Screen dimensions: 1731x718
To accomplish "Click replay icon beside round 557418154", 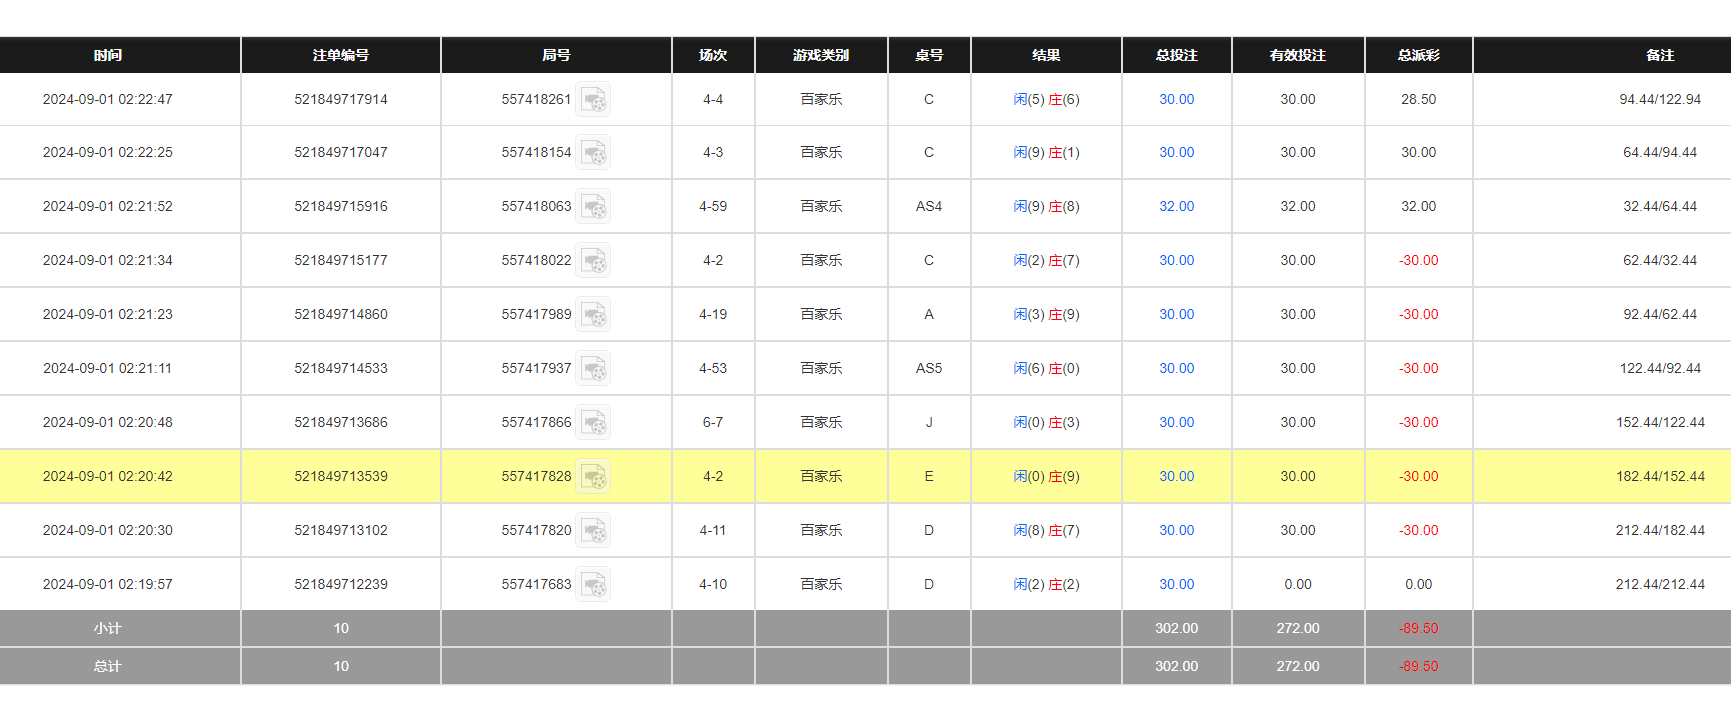I will [x=594, y=153].
